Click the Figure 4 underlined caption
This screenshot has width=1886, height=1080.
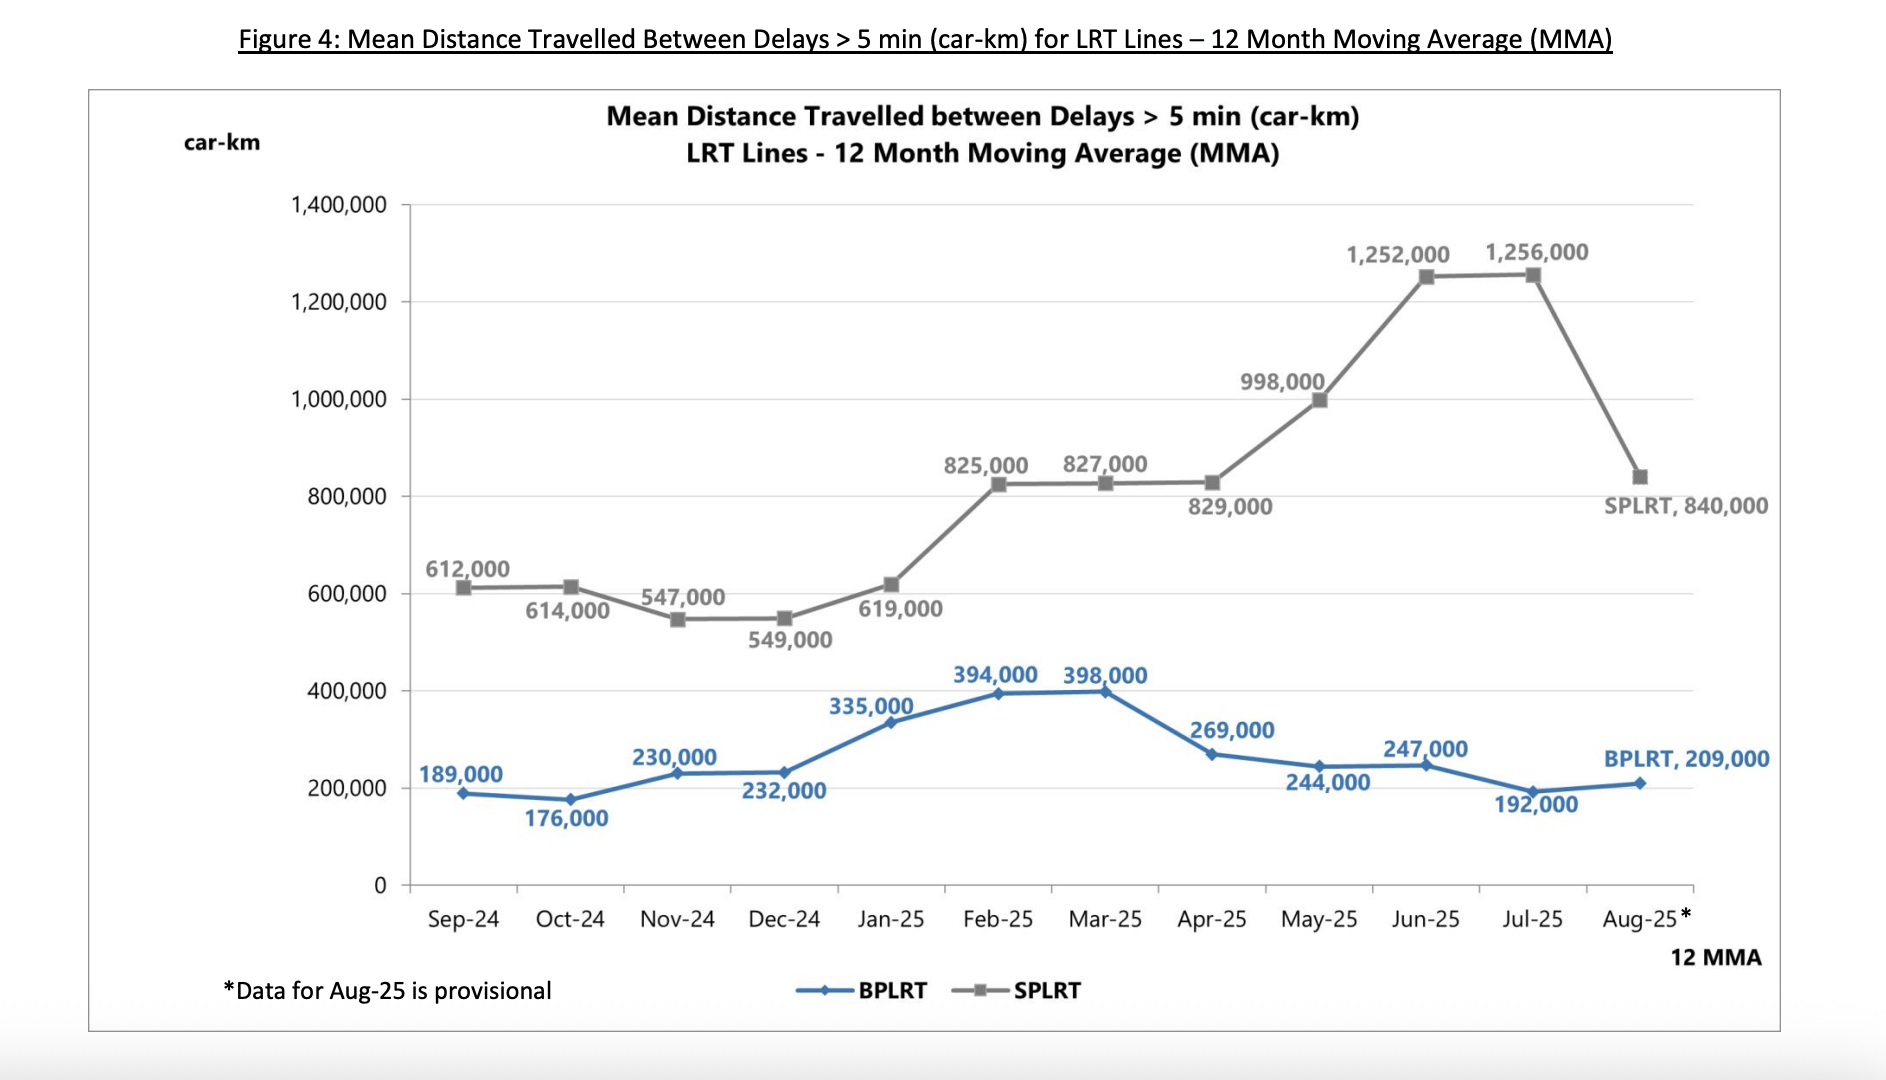tap(925, 39)
